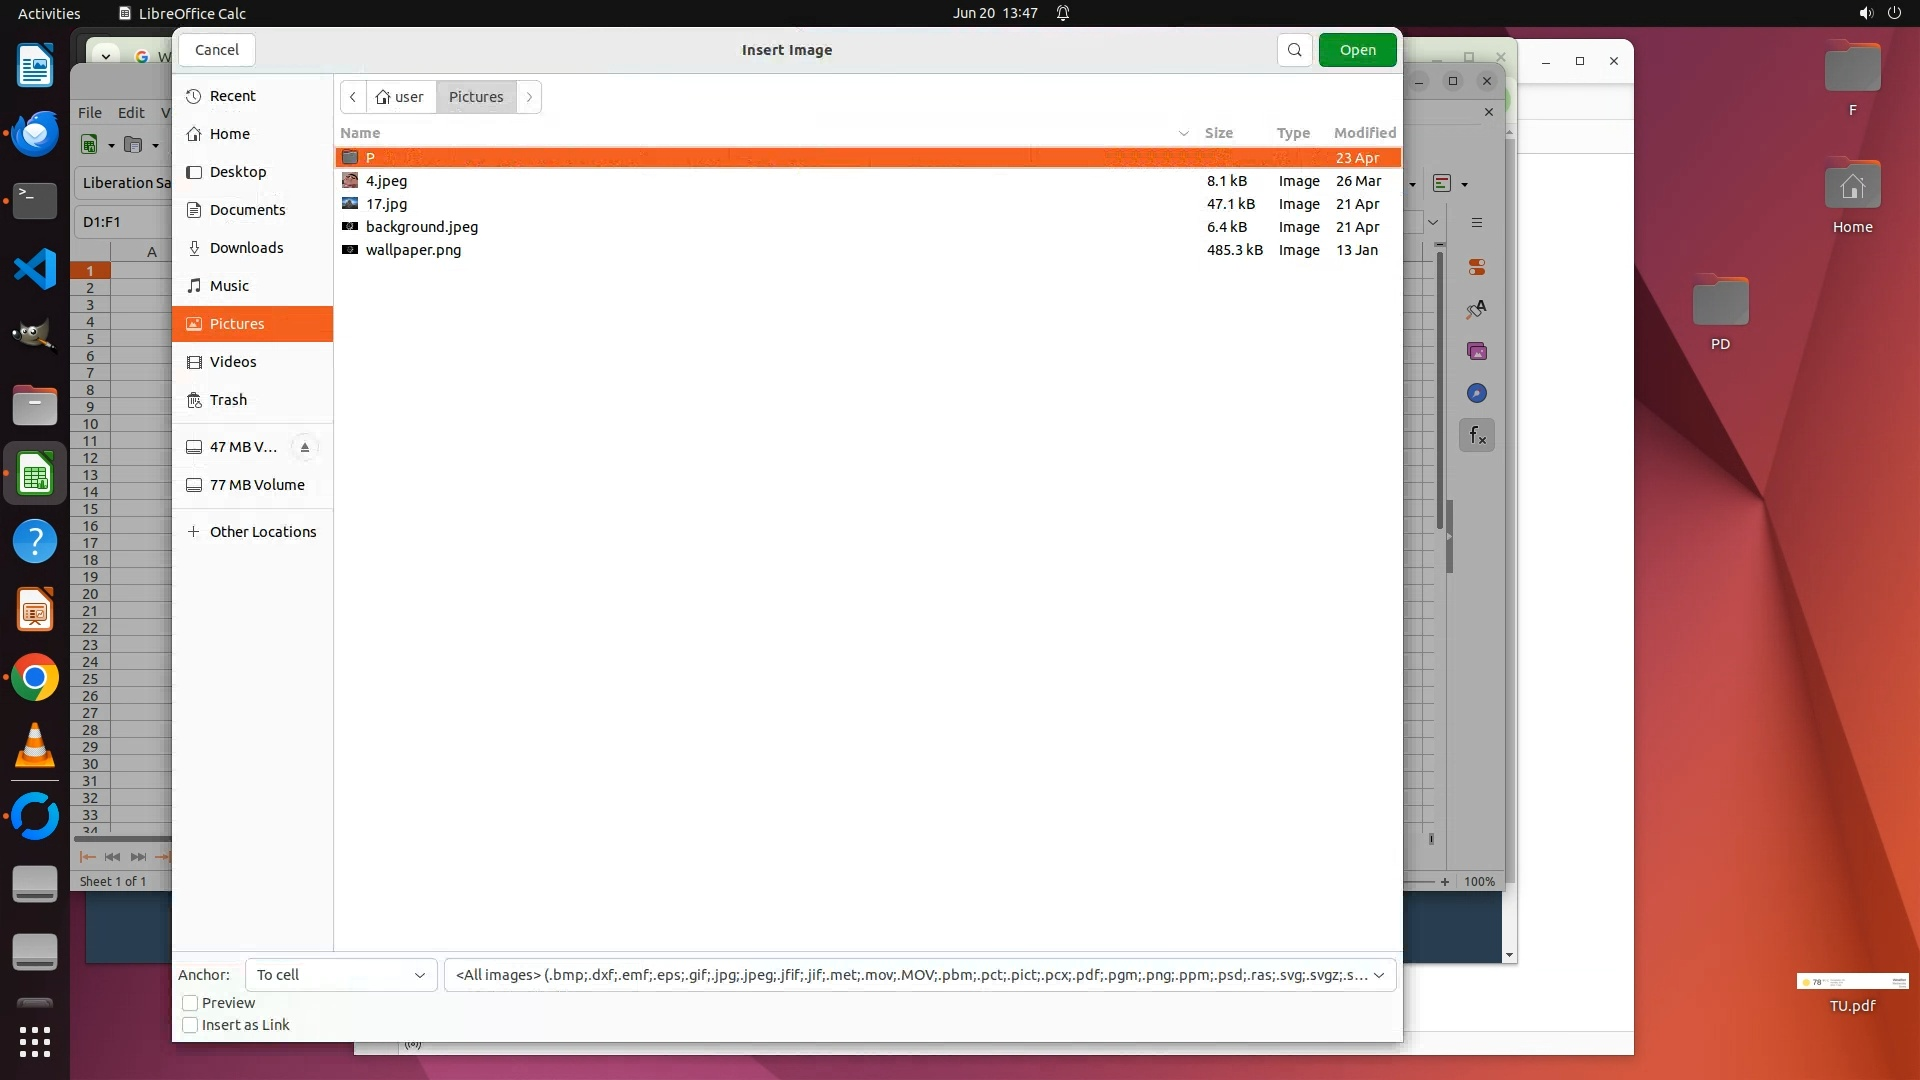This screenshot has height=1080, width=1920.
Task: Click the forward arrow in the path bar
Action: click(x=529, y=97)
